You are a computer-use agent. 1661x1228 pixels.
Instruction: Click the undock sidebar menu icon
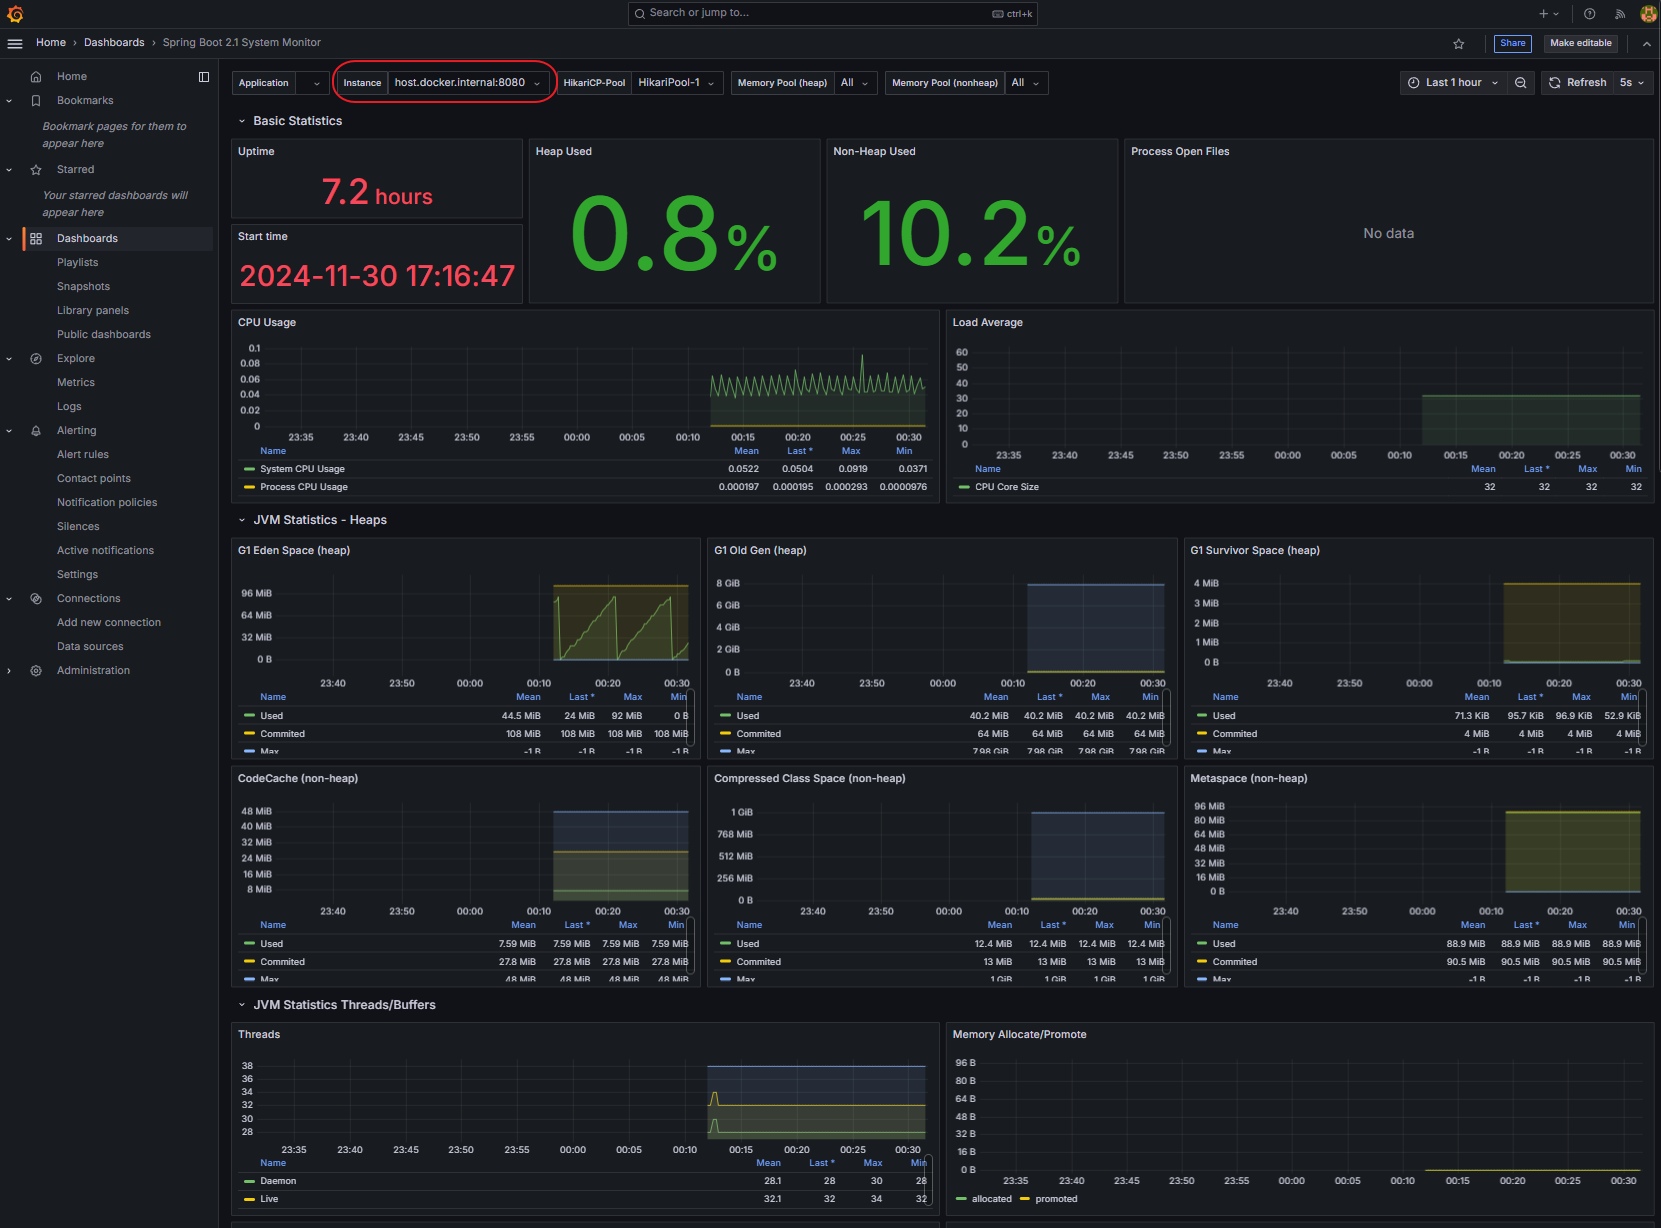pos(204,77)
